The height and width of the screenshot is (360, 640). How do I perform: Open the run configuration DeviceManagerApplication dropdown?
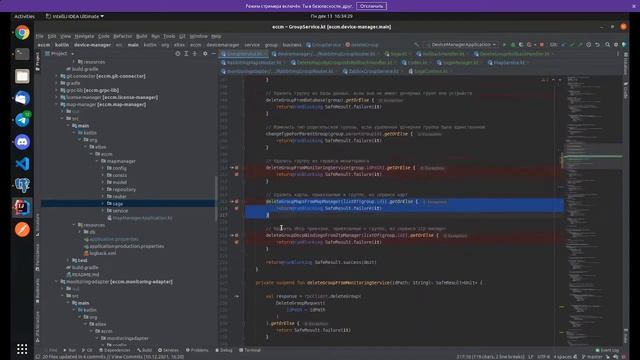coord(461,44)
